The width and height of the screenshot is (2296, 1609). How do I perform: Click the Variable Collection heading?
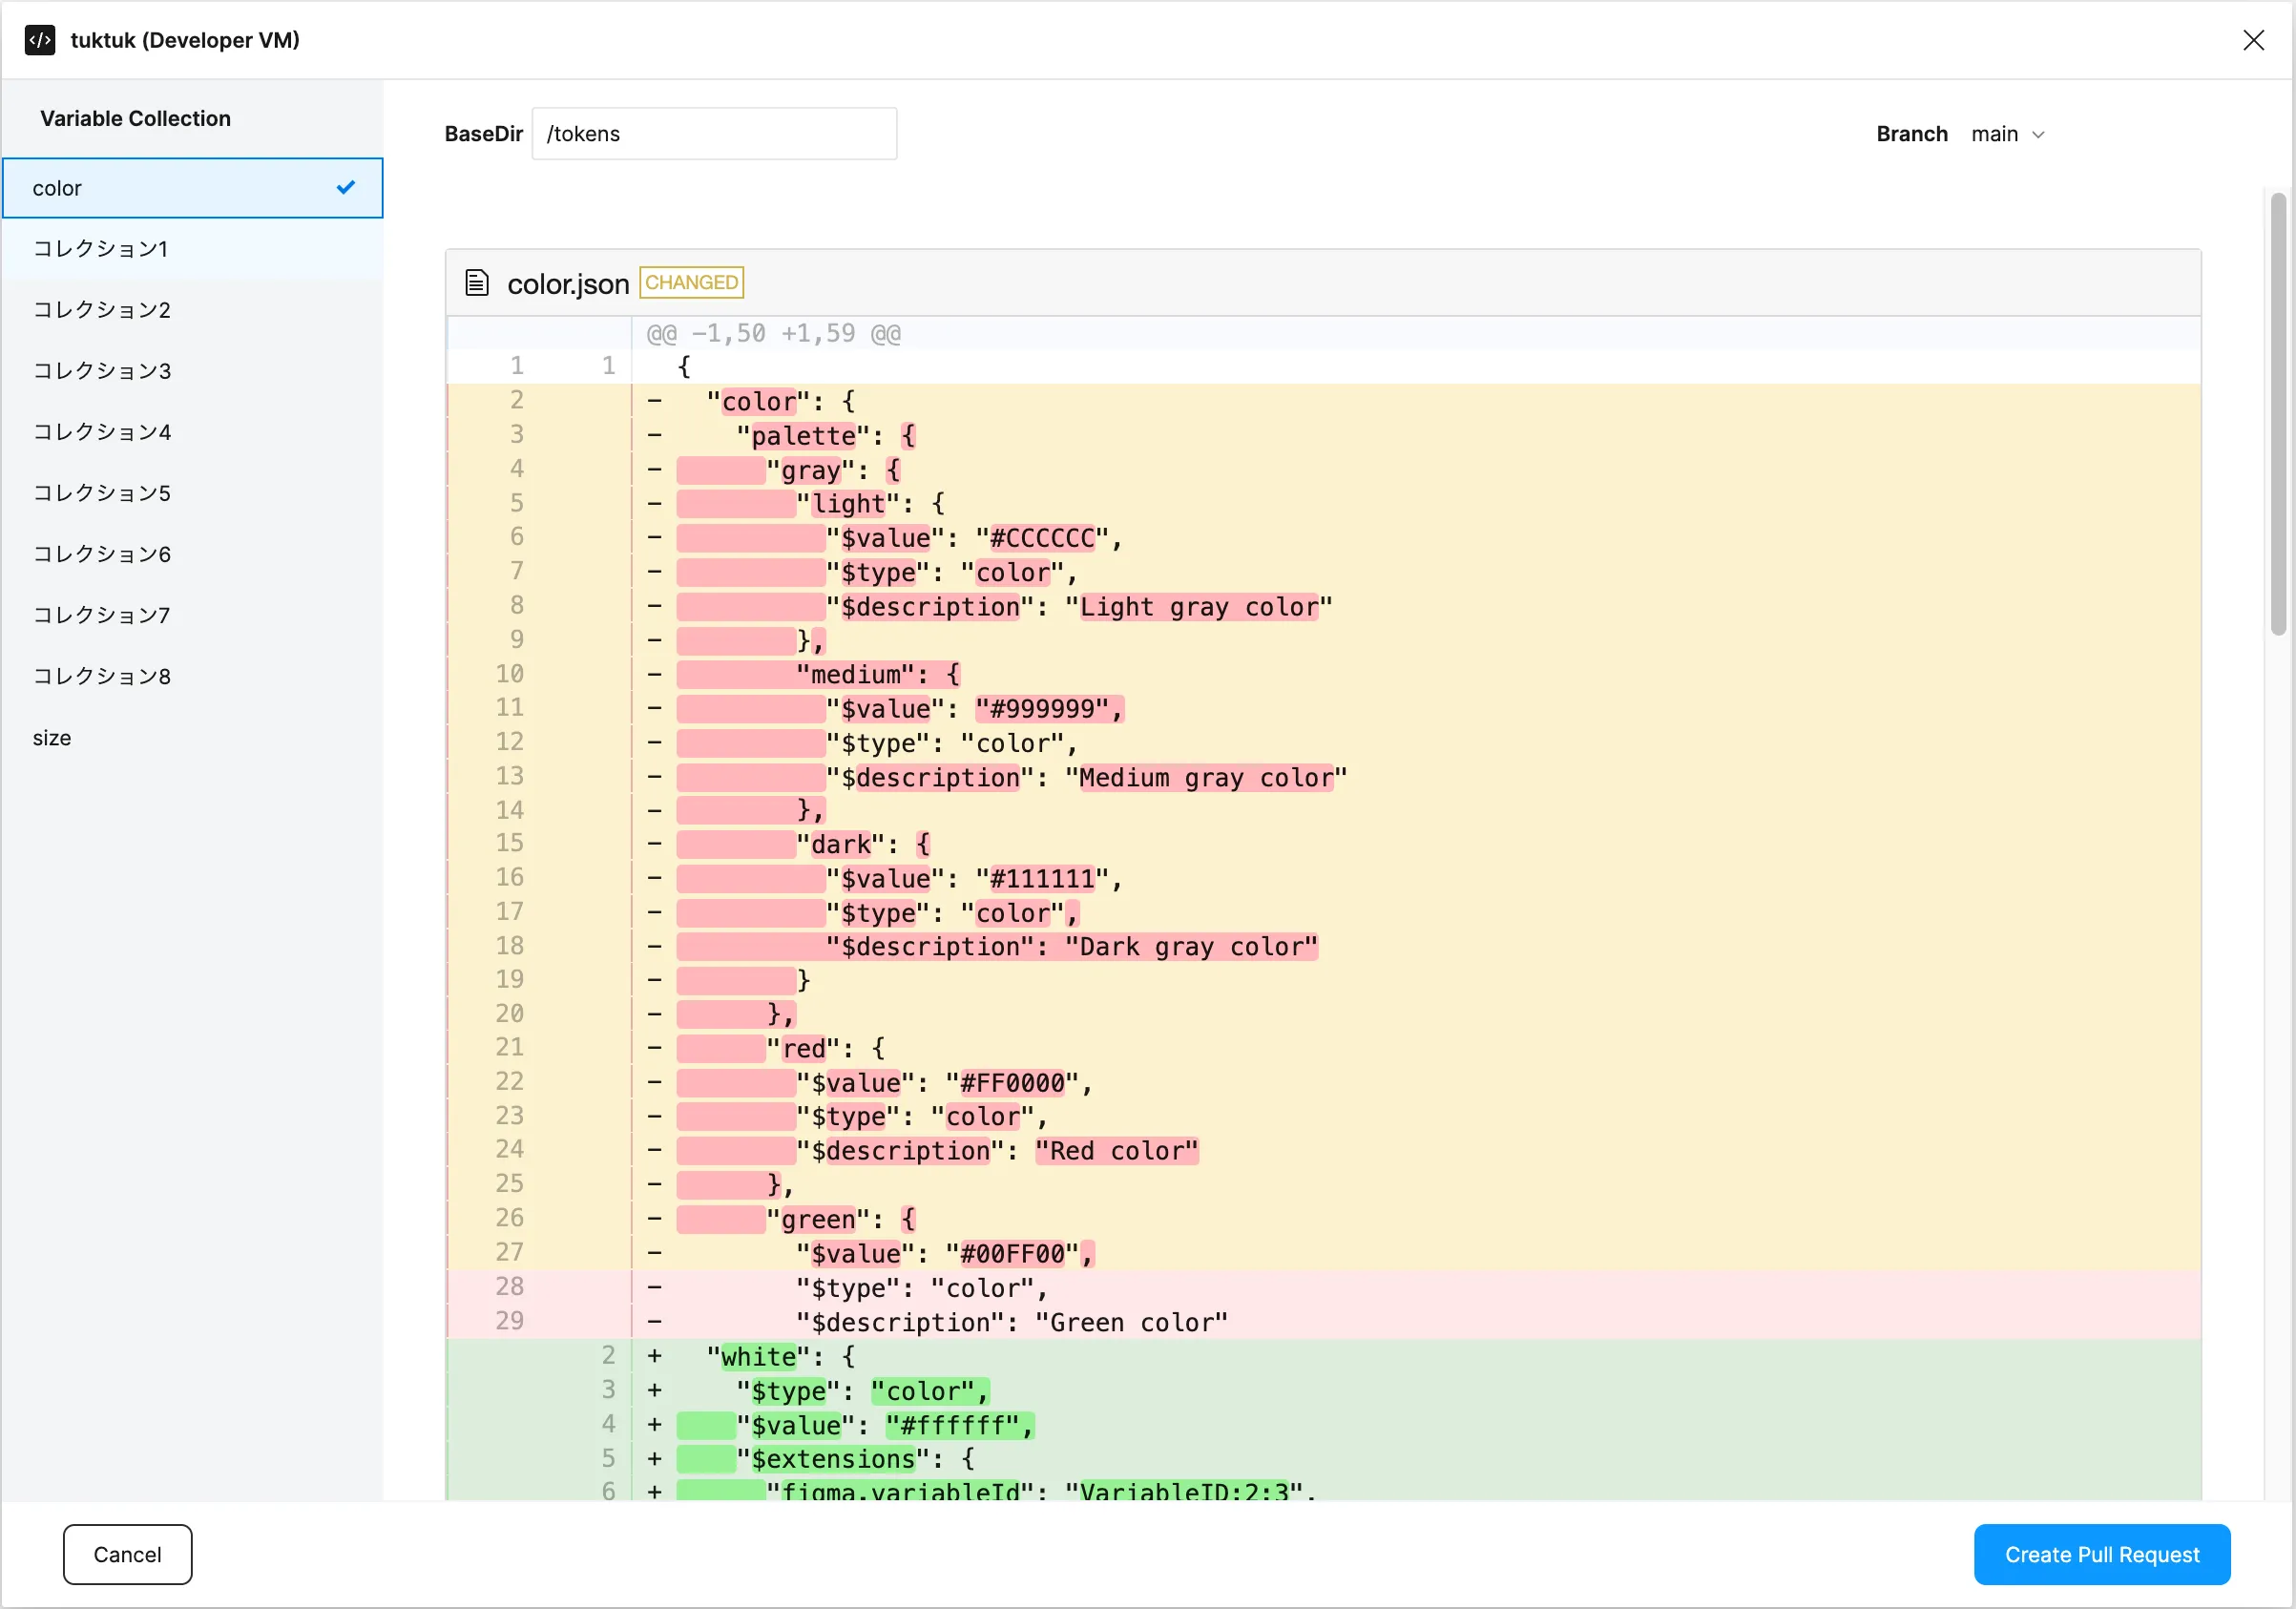click(135, 118)
